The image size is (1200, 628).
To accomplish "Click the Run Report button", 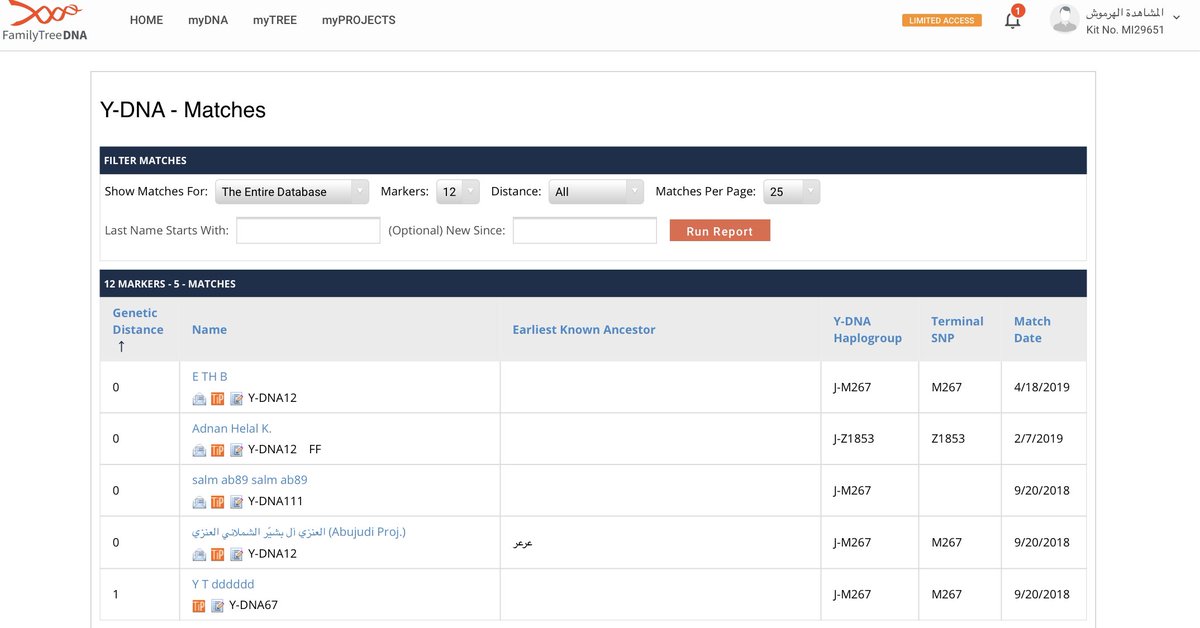I will tap(720, 231).
